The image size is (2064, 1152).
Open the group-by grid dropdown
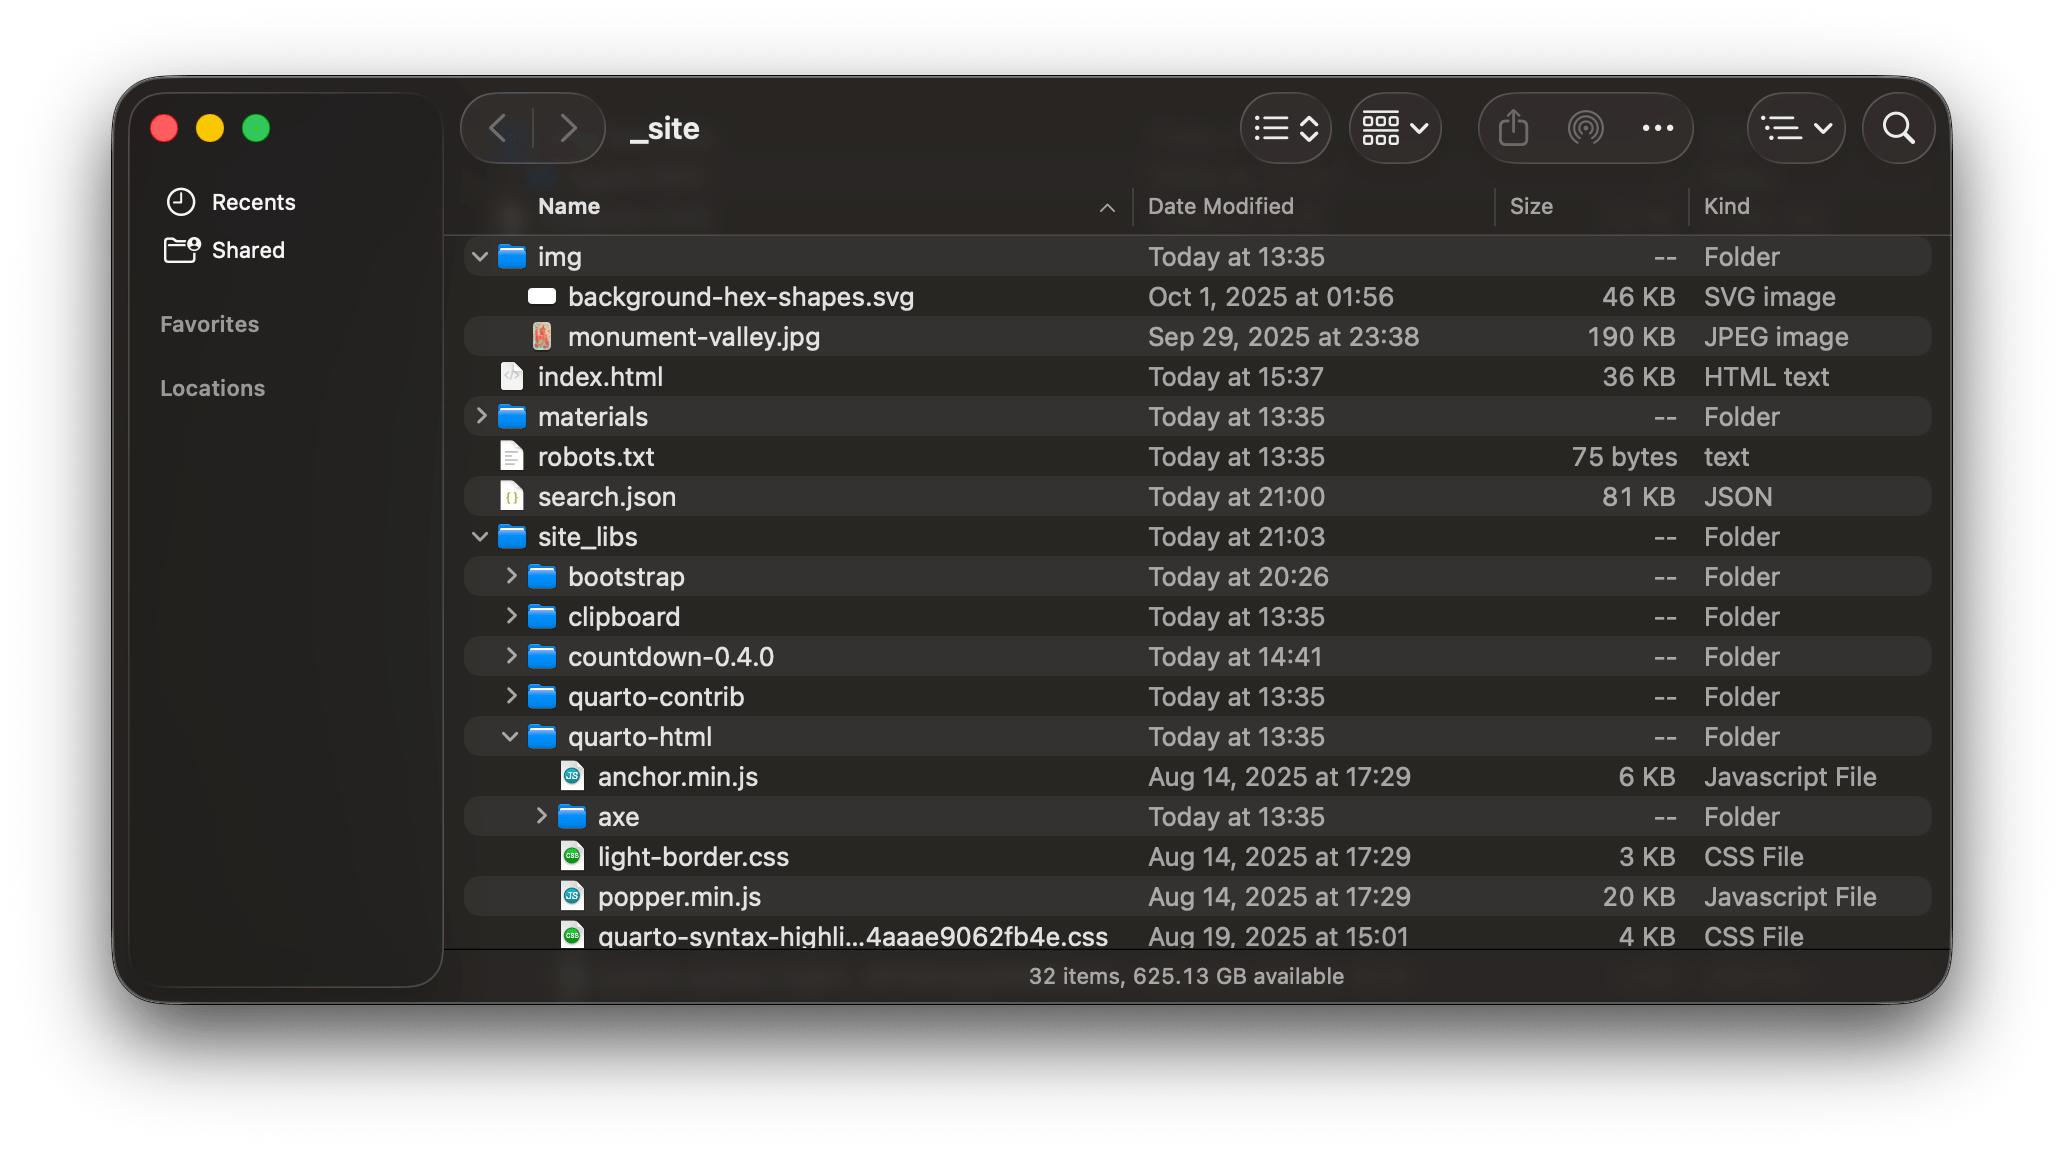pyautogui.click(x=1395, y=128)
